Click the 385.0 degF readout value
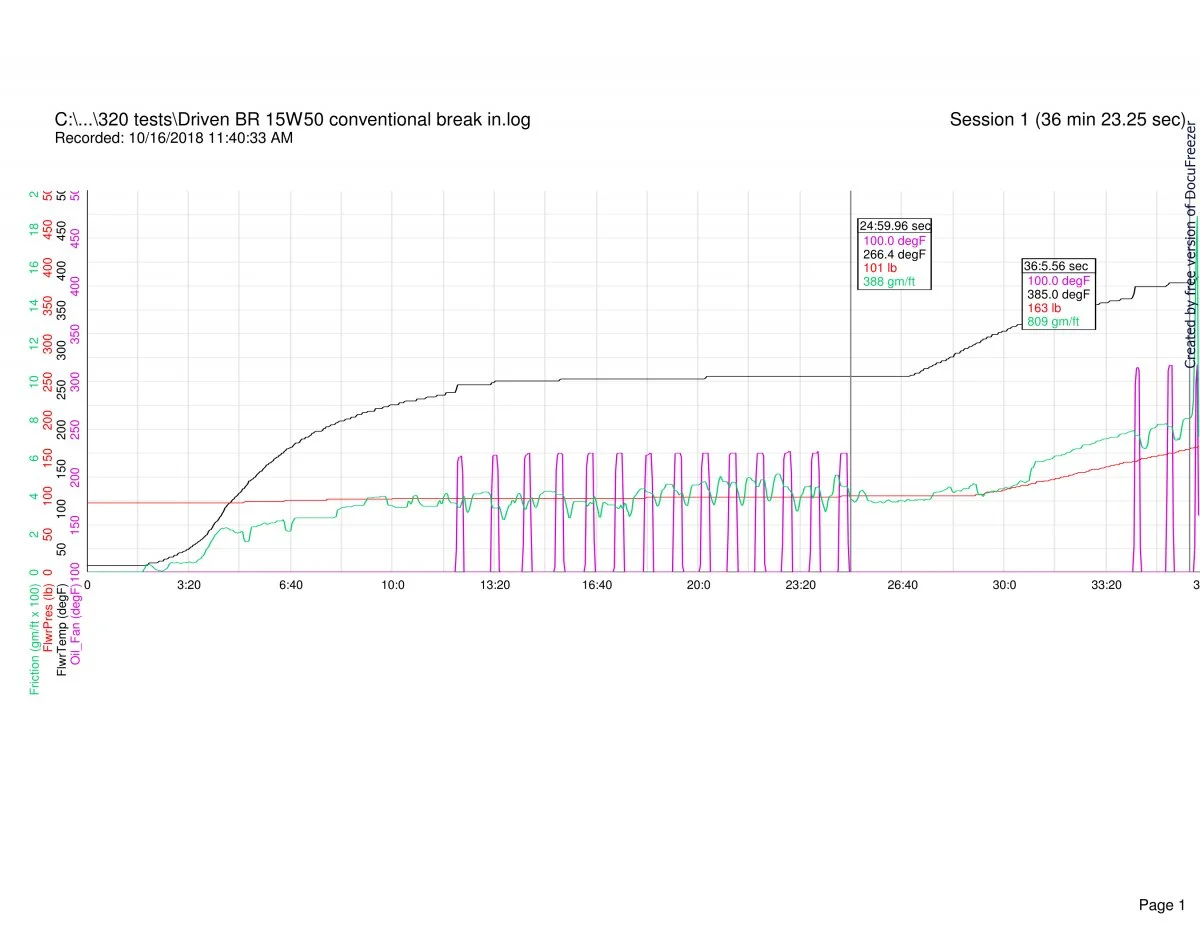 tap(1057, 295)
